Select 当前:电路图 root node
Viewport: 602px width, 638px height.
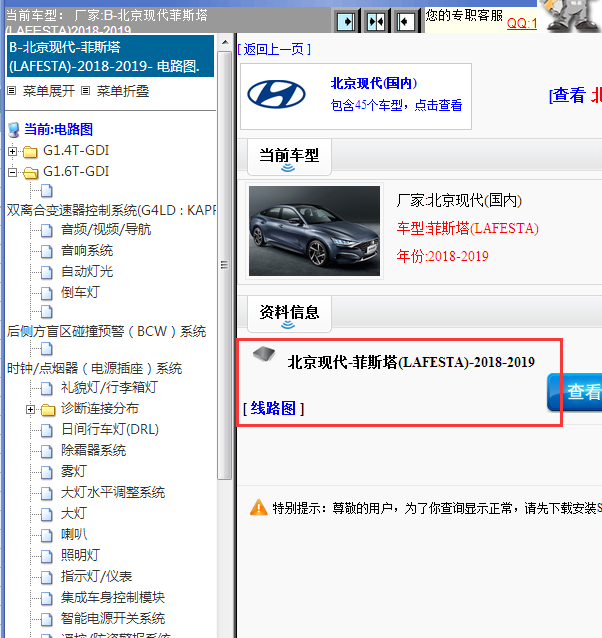pos(58,129)
